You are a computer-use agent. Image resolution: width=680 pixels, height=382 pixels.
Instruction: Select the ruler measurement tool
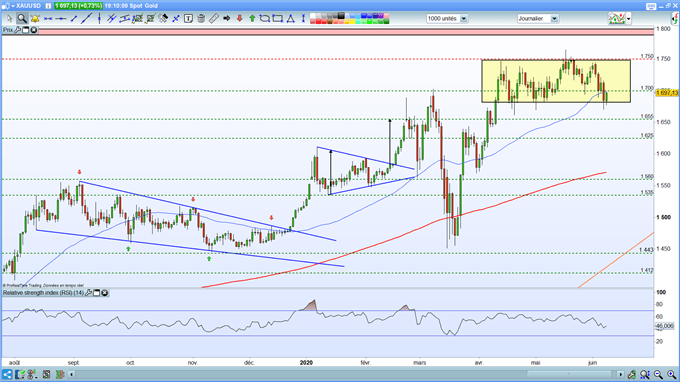coord(214,19)
